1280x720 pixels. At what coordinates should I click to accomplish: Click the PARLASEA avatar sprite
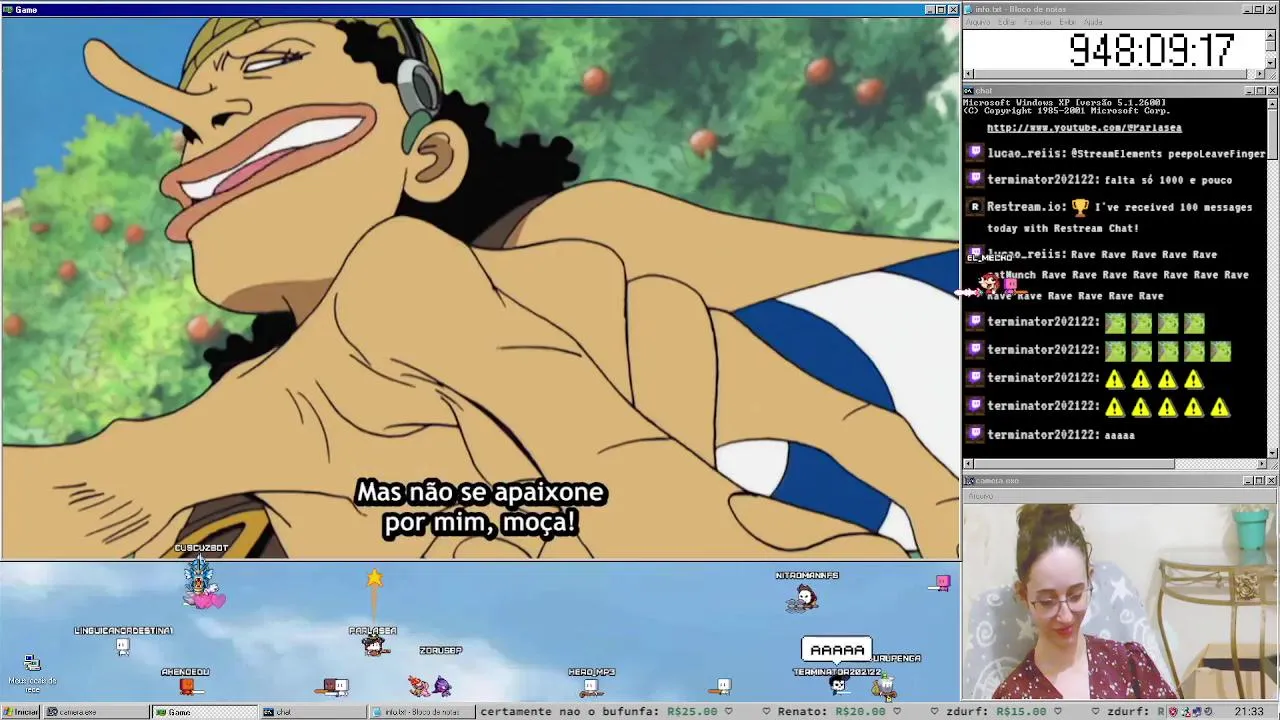375,646
